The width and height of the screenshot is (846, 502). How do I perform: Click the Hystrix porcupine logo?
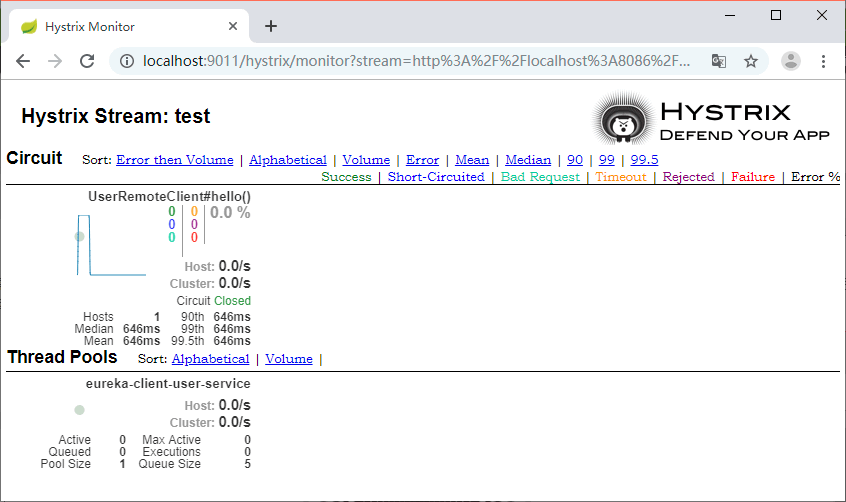pos(624,118)
